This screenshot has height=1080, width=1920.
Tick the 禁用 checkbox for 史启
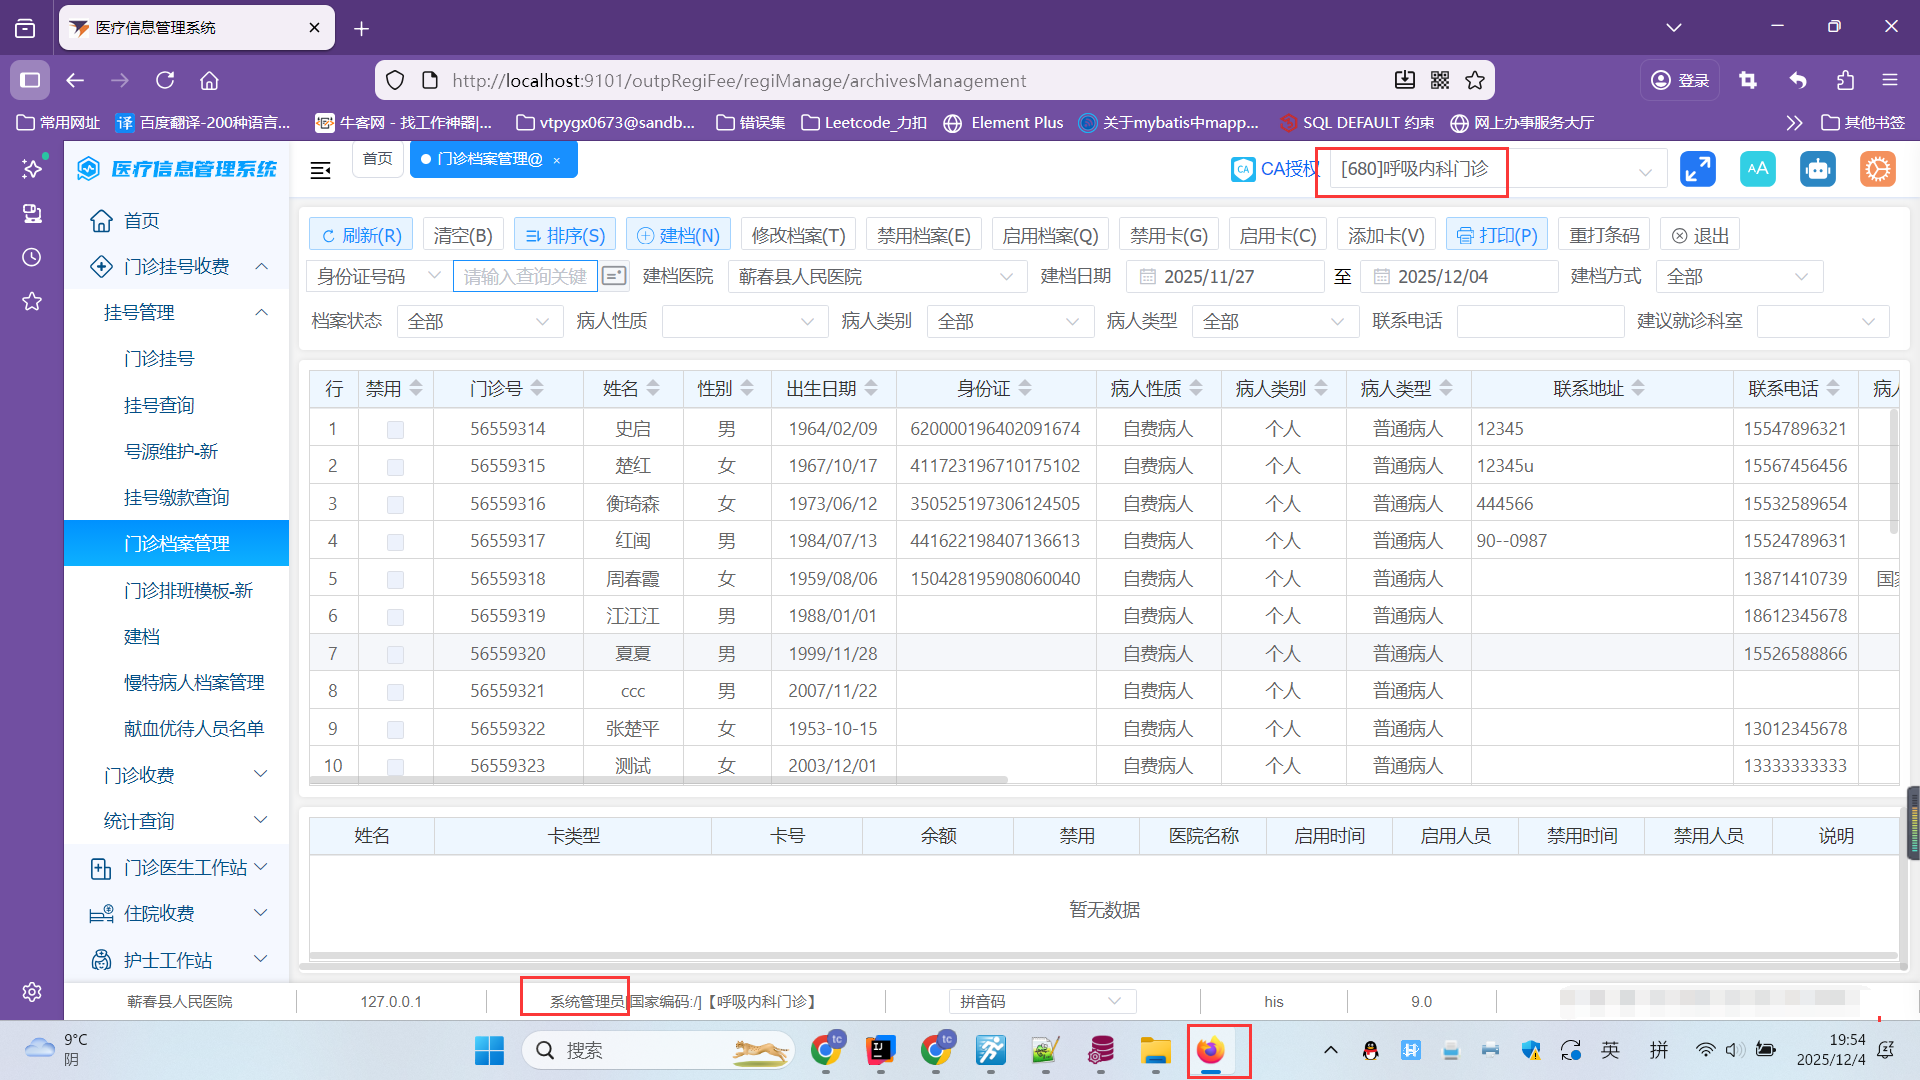(395, 430)
